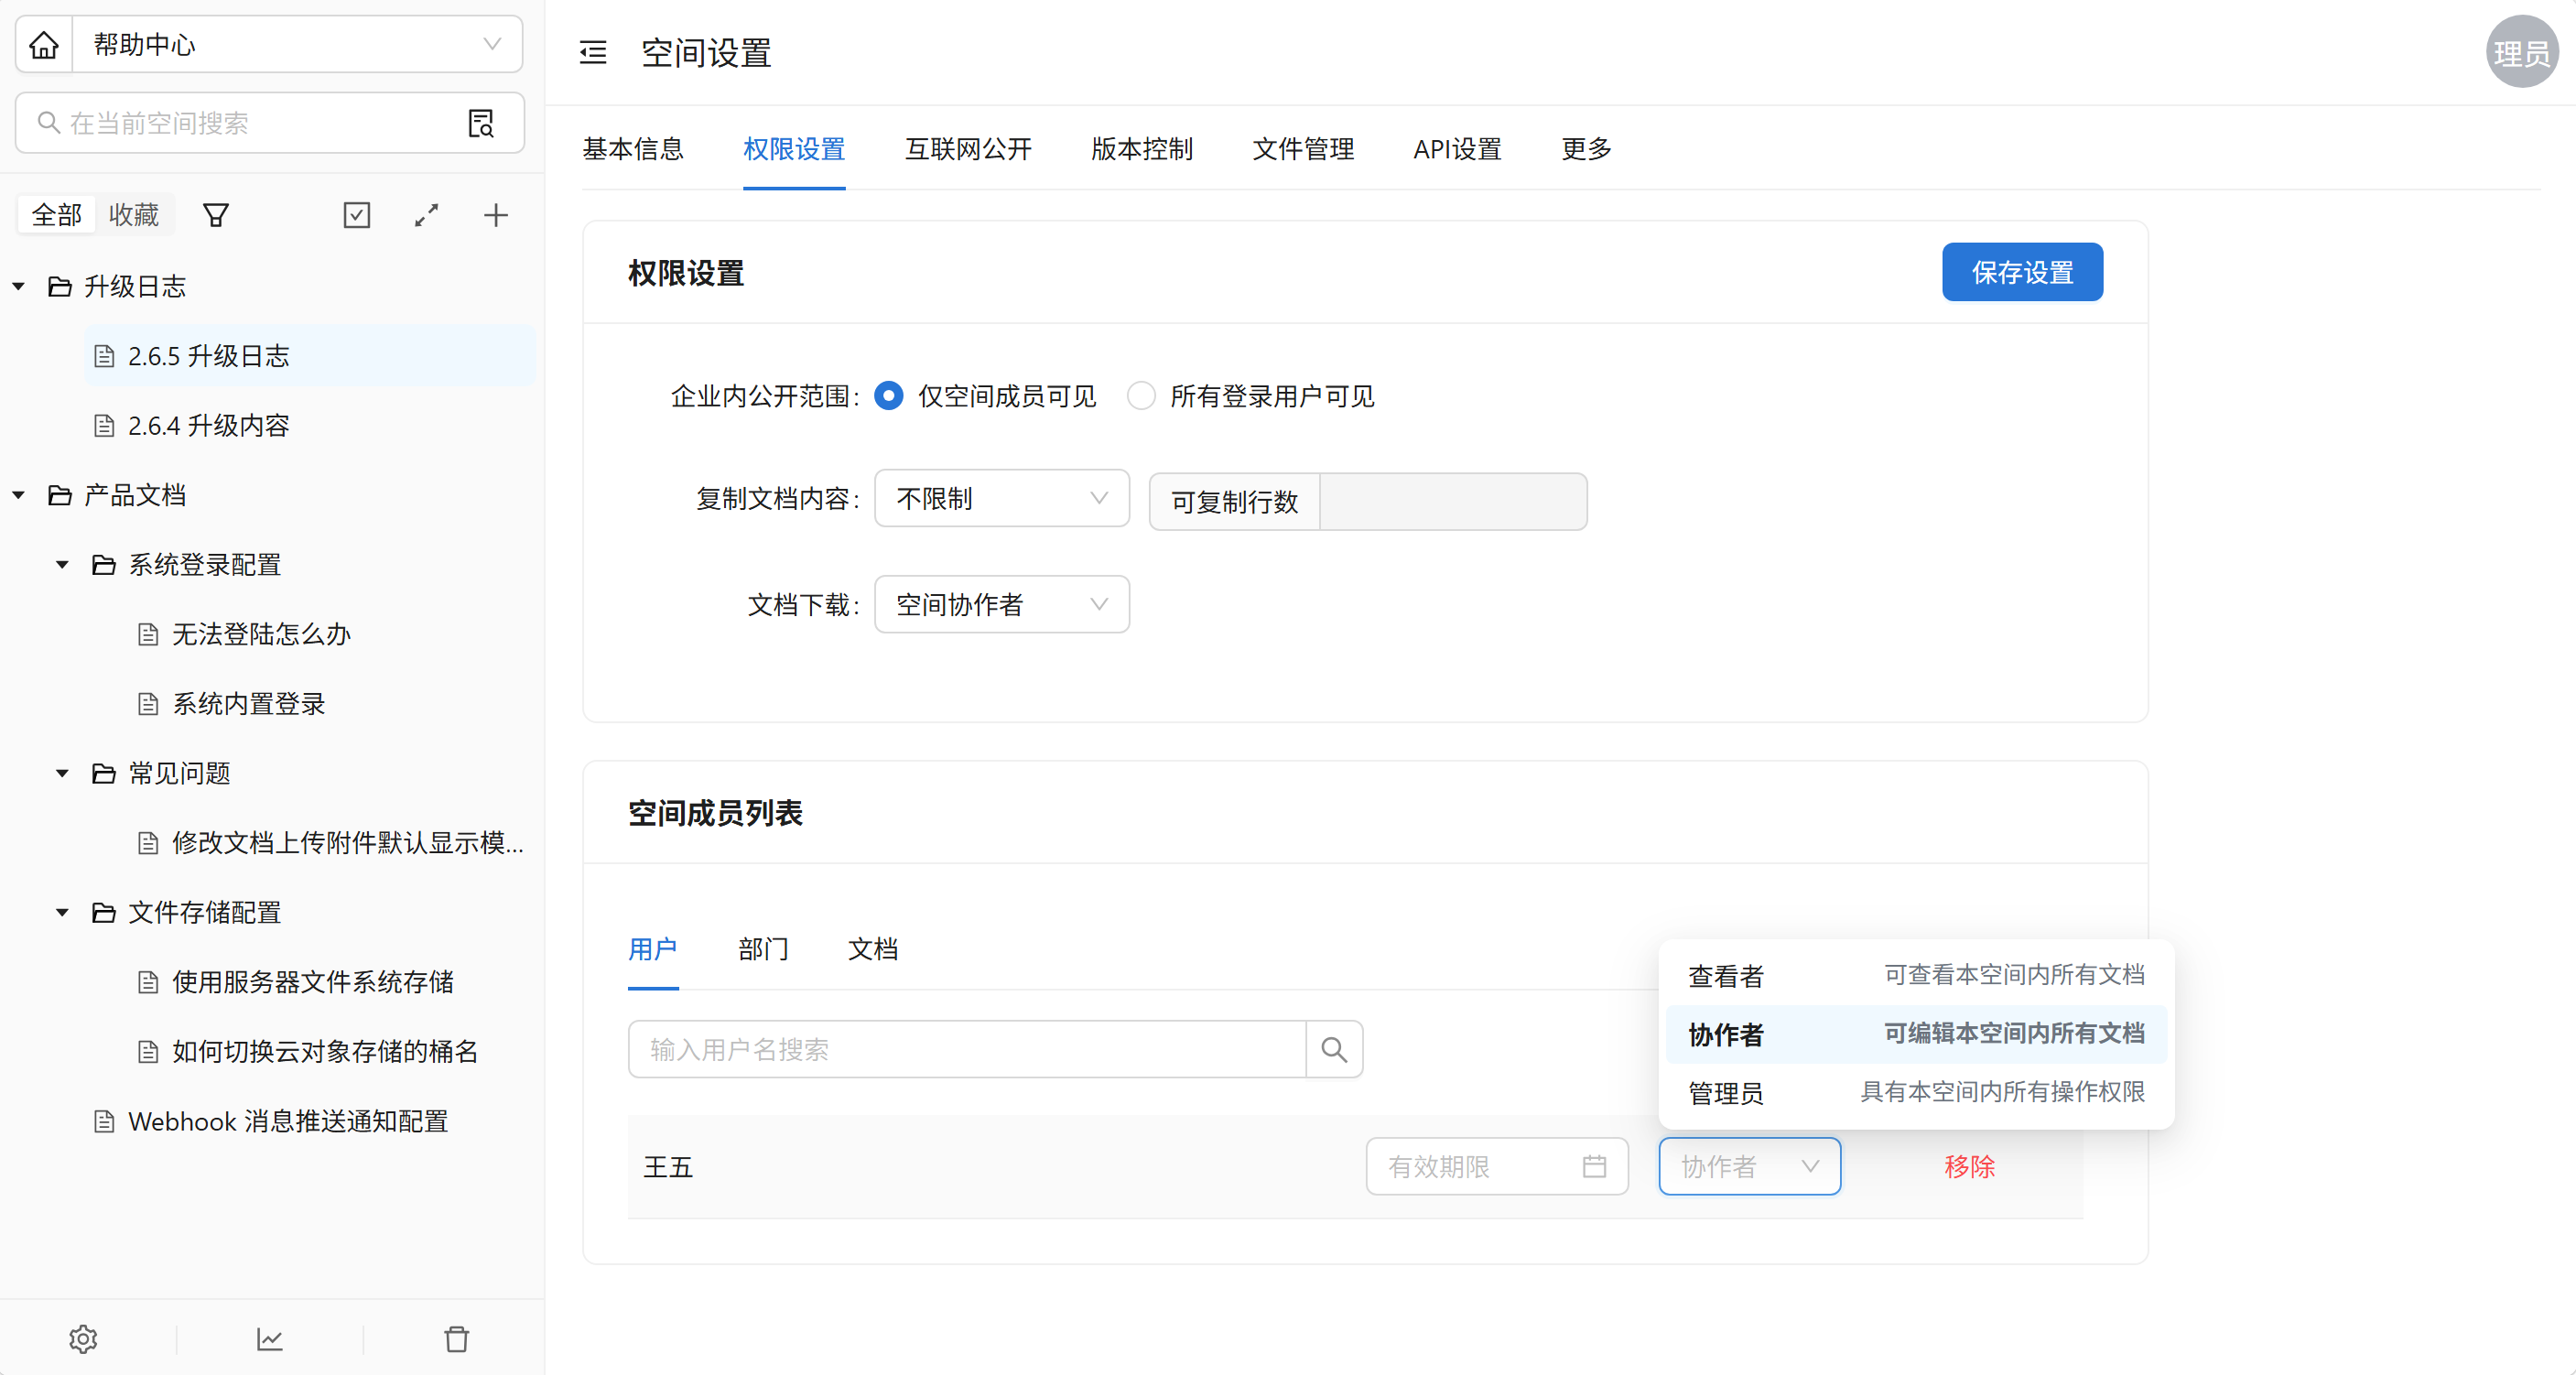Click the 有效期限 date field
Image resolution: width=2576 pixels, height=1375 pixels.
1497,1166
